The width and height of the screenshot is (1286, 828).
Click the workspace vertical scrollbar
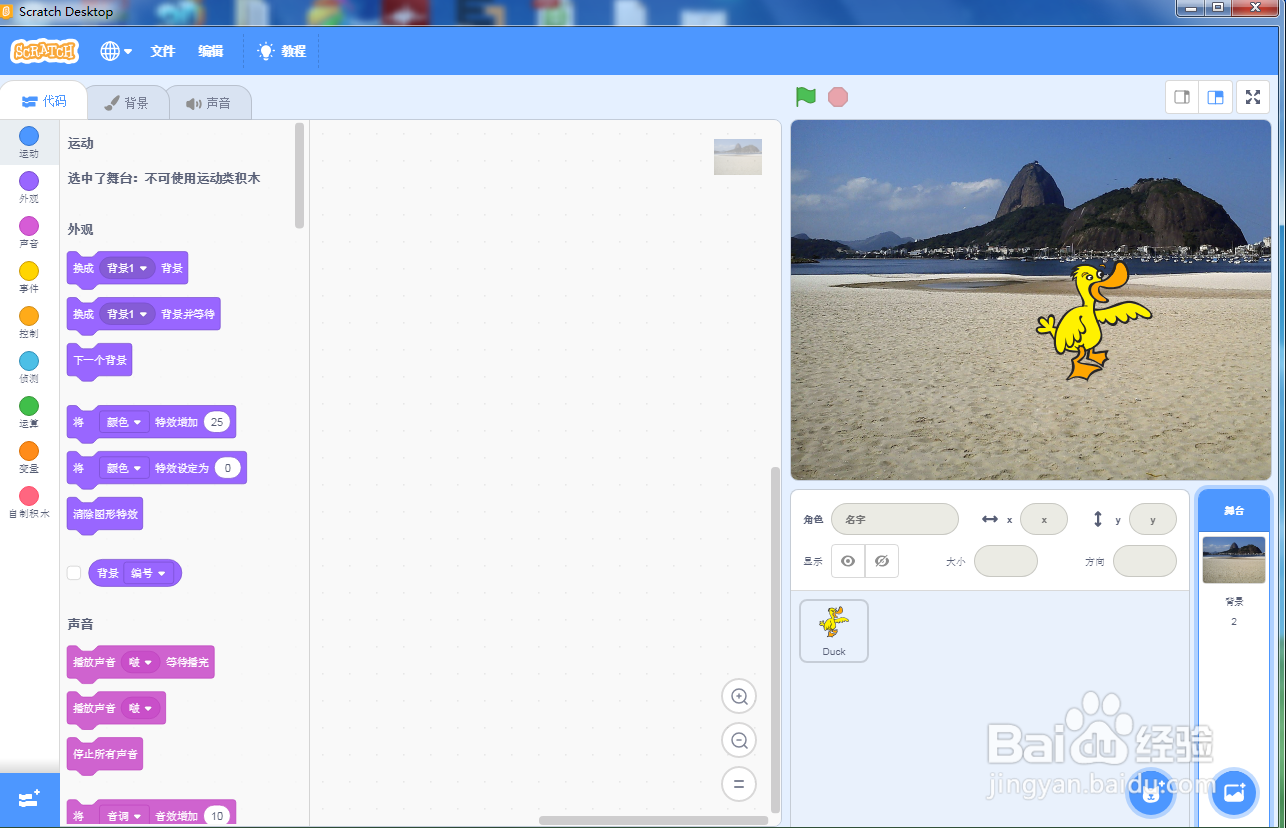point(775,640)
